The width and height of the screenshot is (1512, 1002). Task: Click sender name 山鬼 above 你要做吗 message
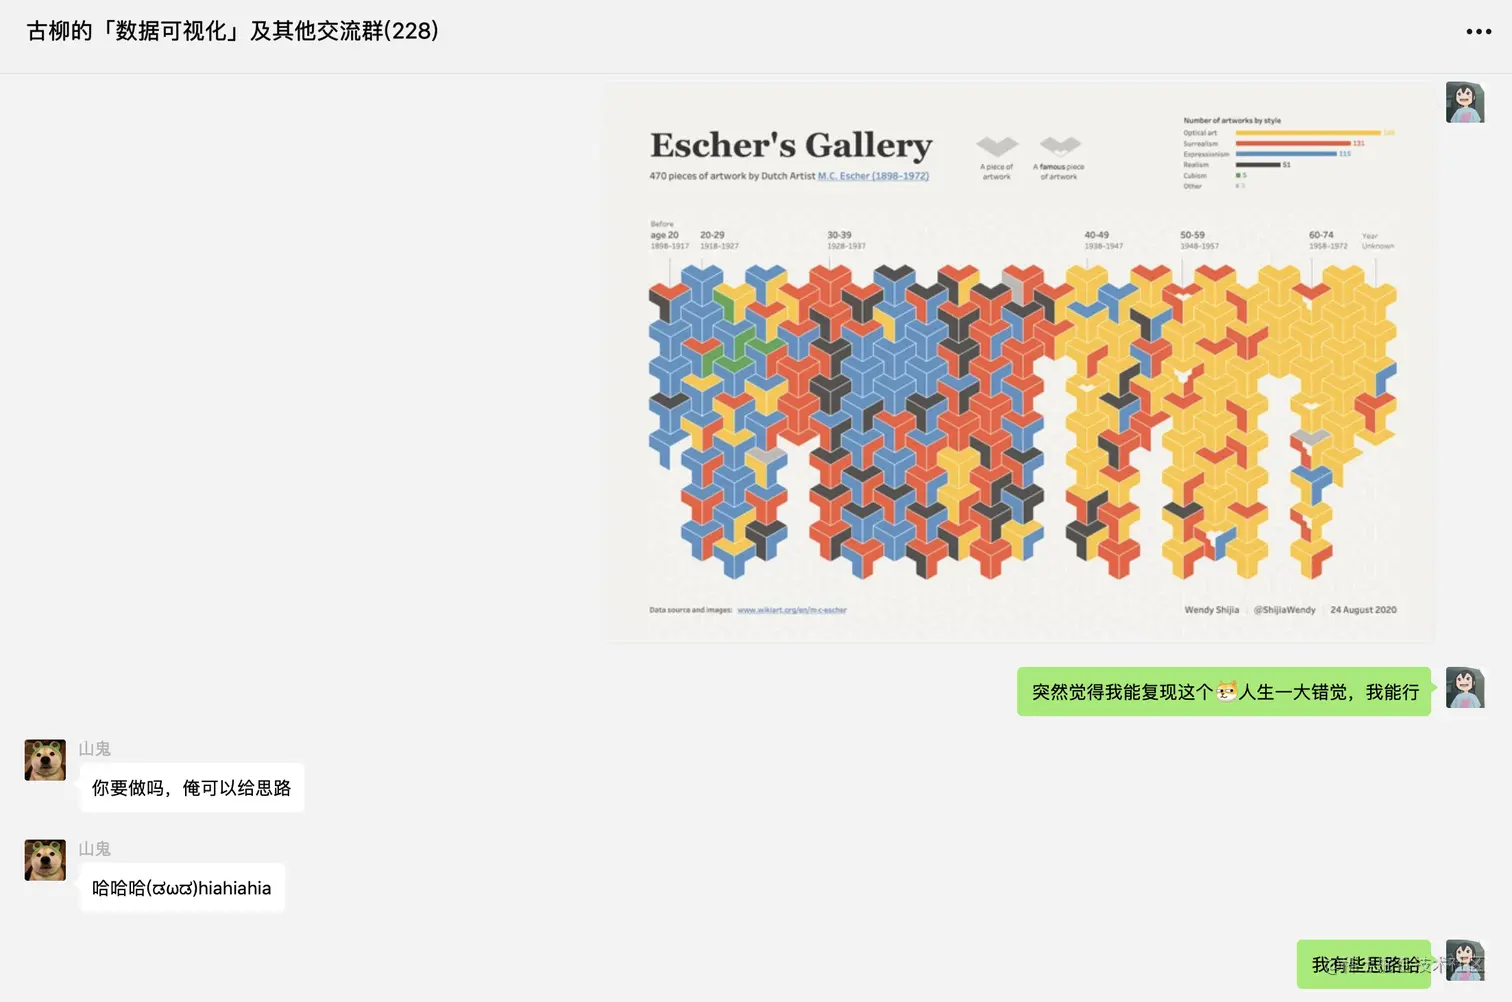(x=95, y=749)
